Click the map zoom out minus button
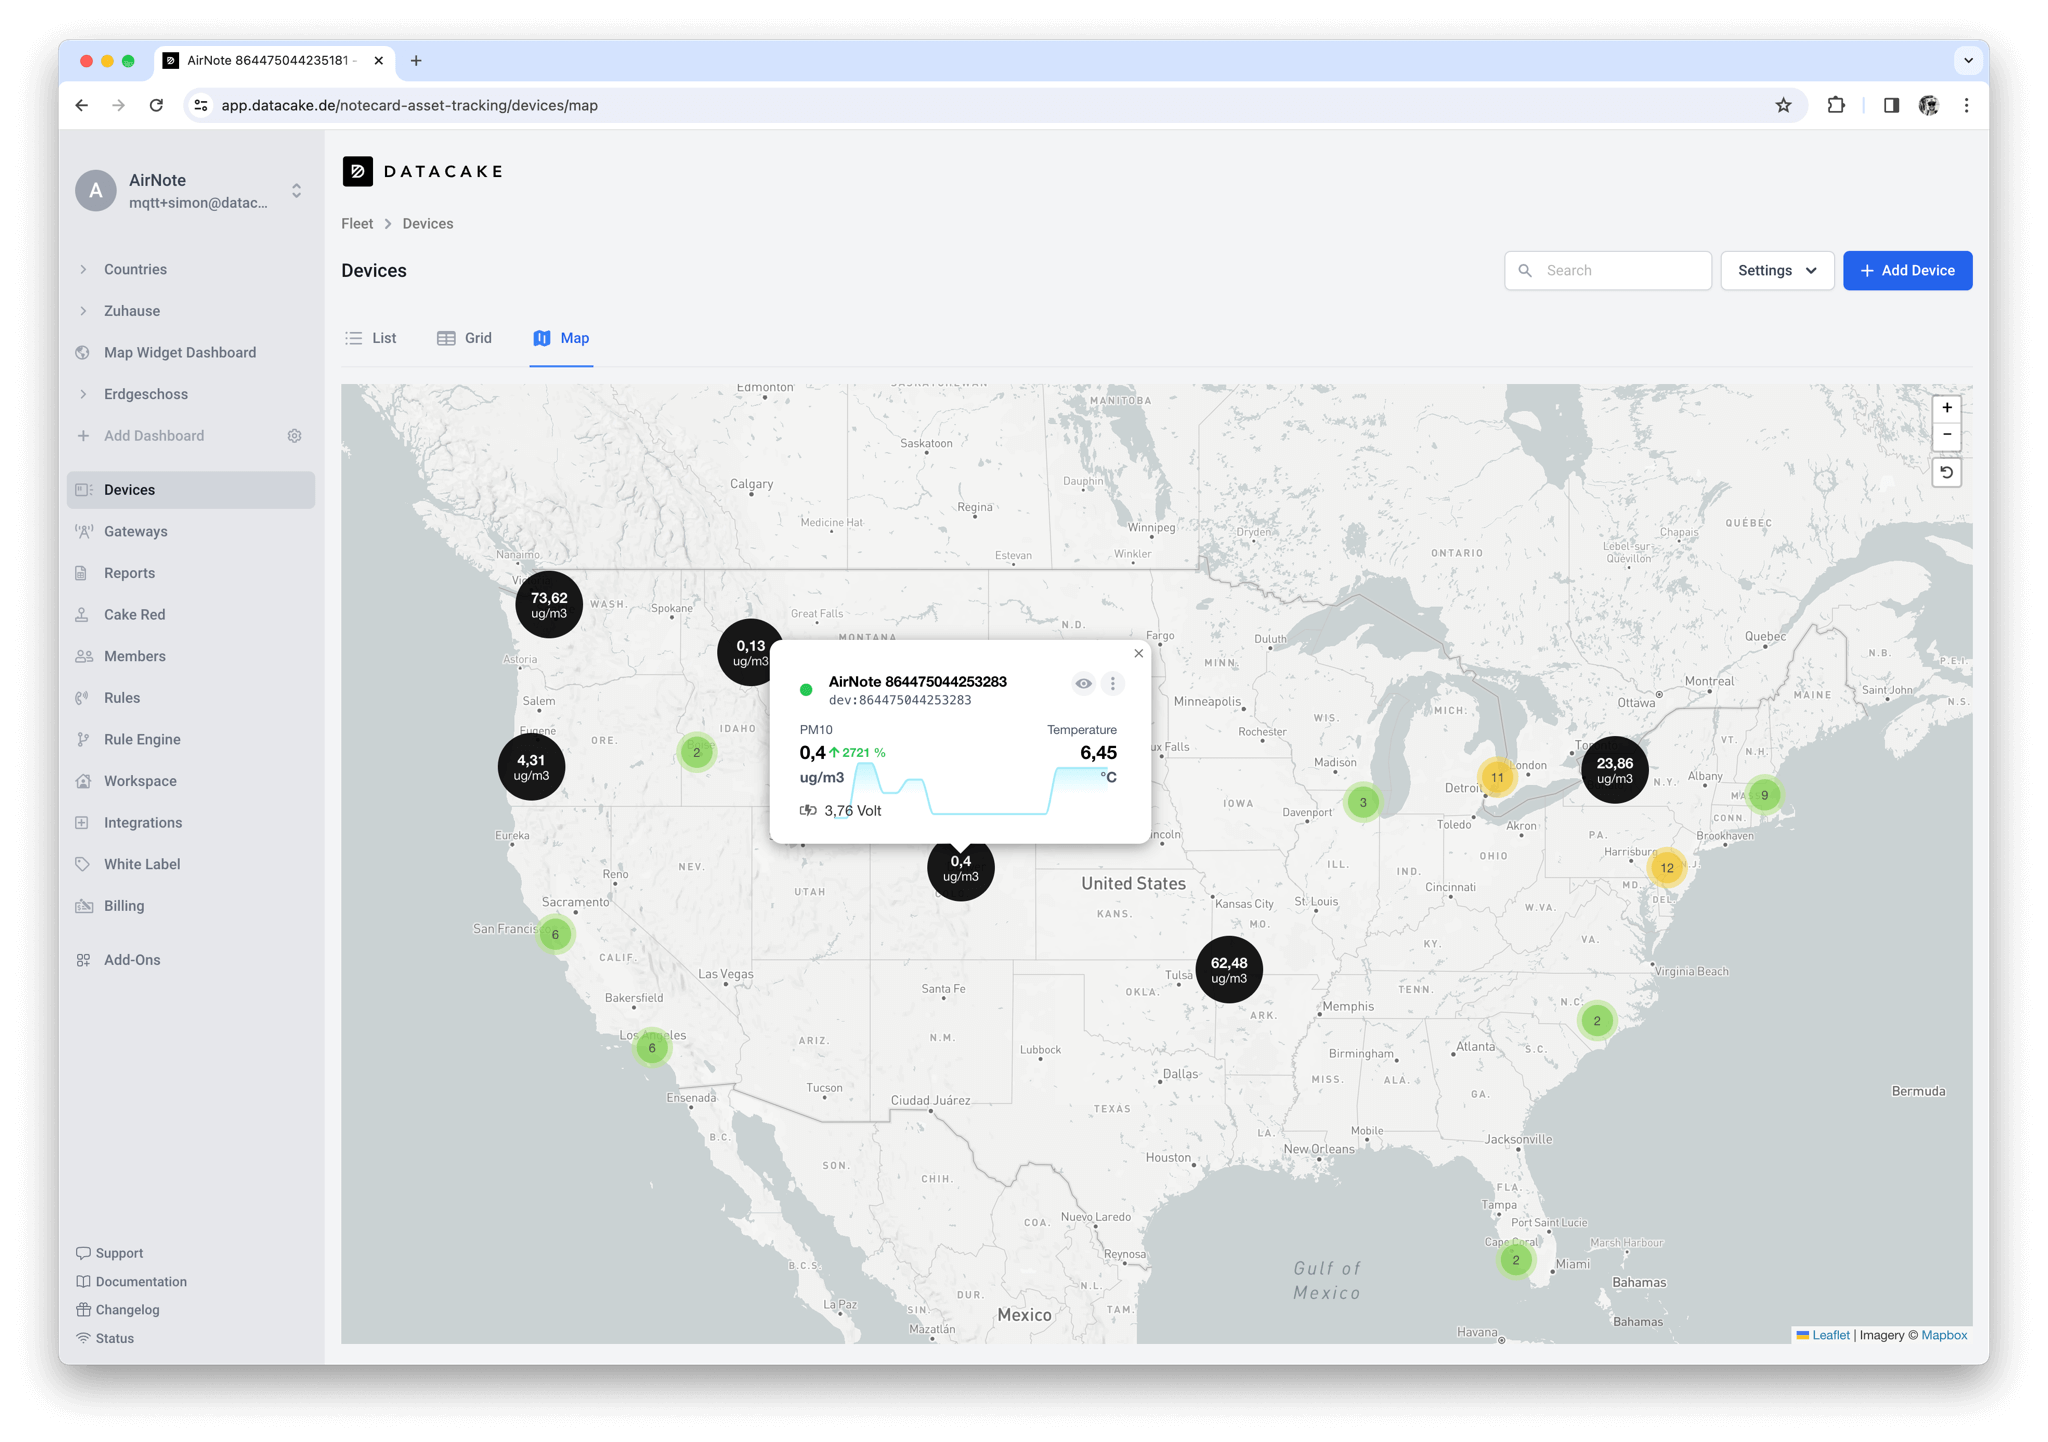This screenshot has width=2048, height=1442. coord(1946,435)
